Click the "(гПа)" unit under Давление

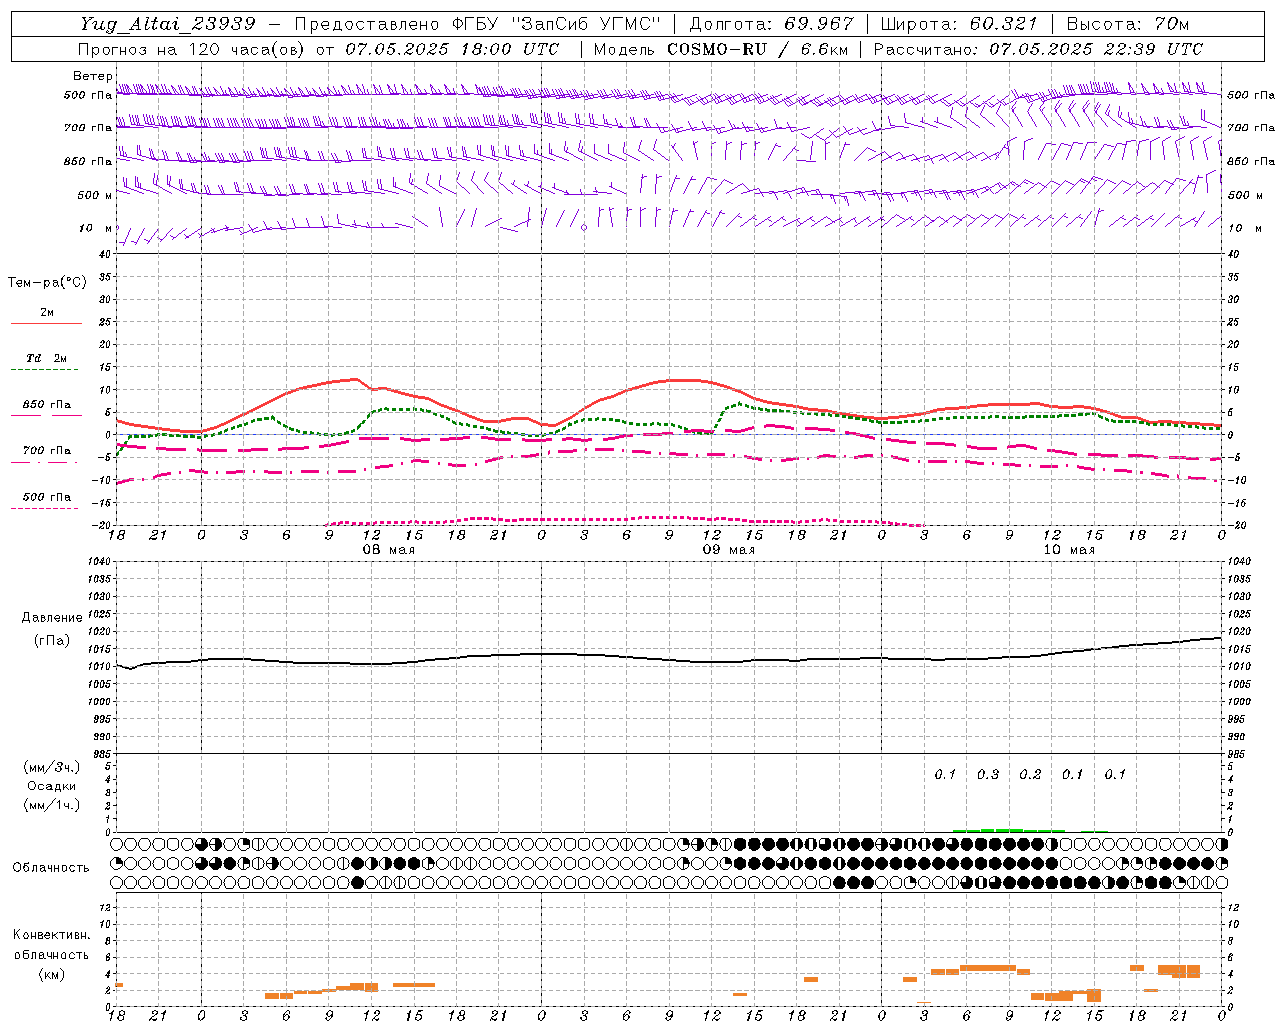coord(52,641)
